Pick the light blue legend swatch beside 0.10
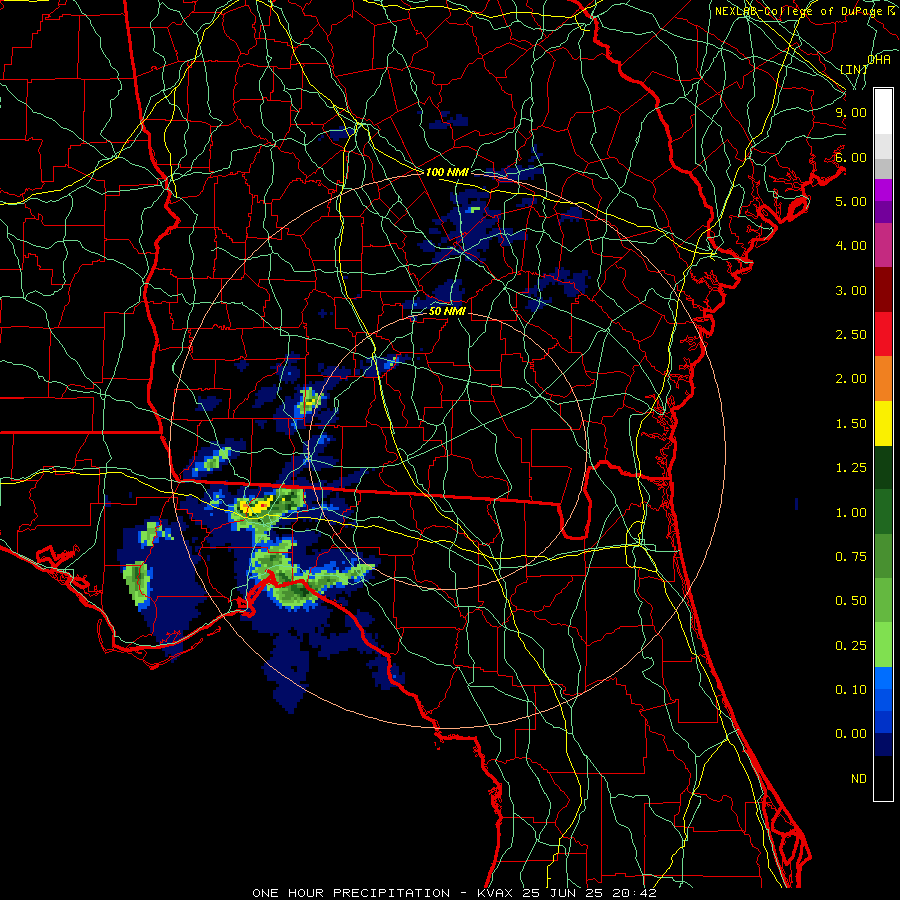Image resolution: width=900 pixels, height=900 pixels. point(883,678)
